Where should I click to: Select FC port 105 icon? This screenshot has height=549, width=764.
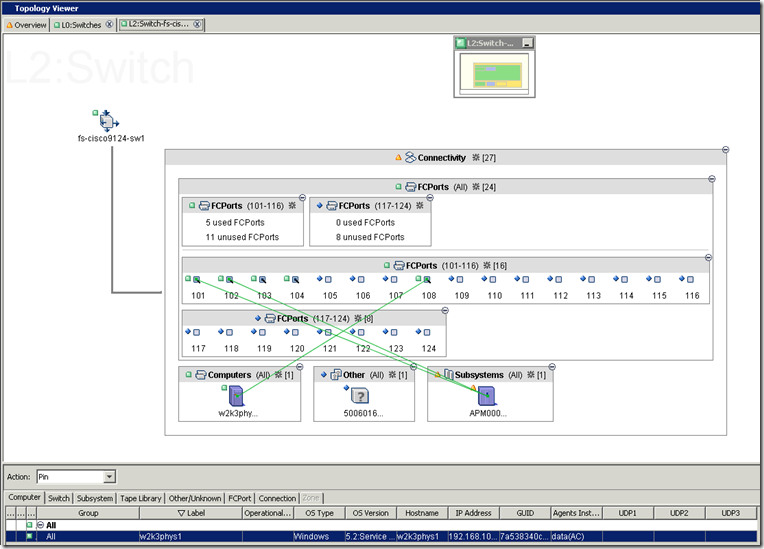point(328,280)
